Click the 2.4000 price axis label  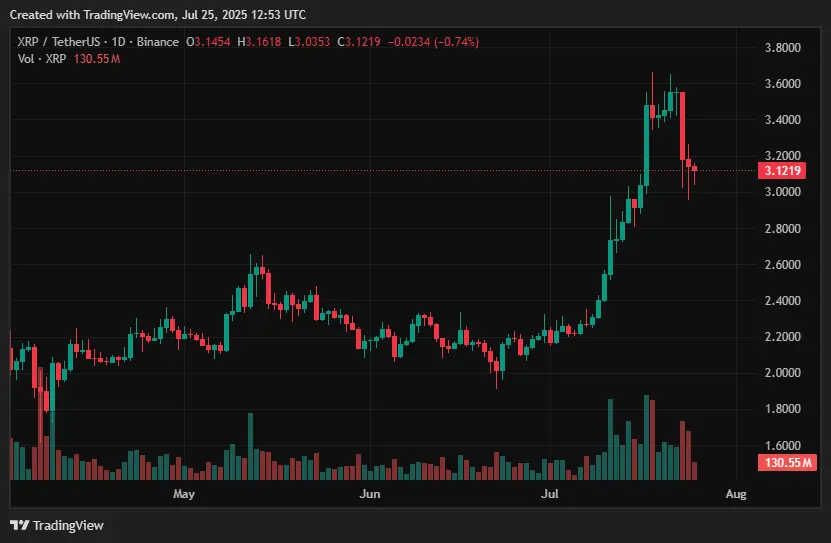tap(782, 301)
